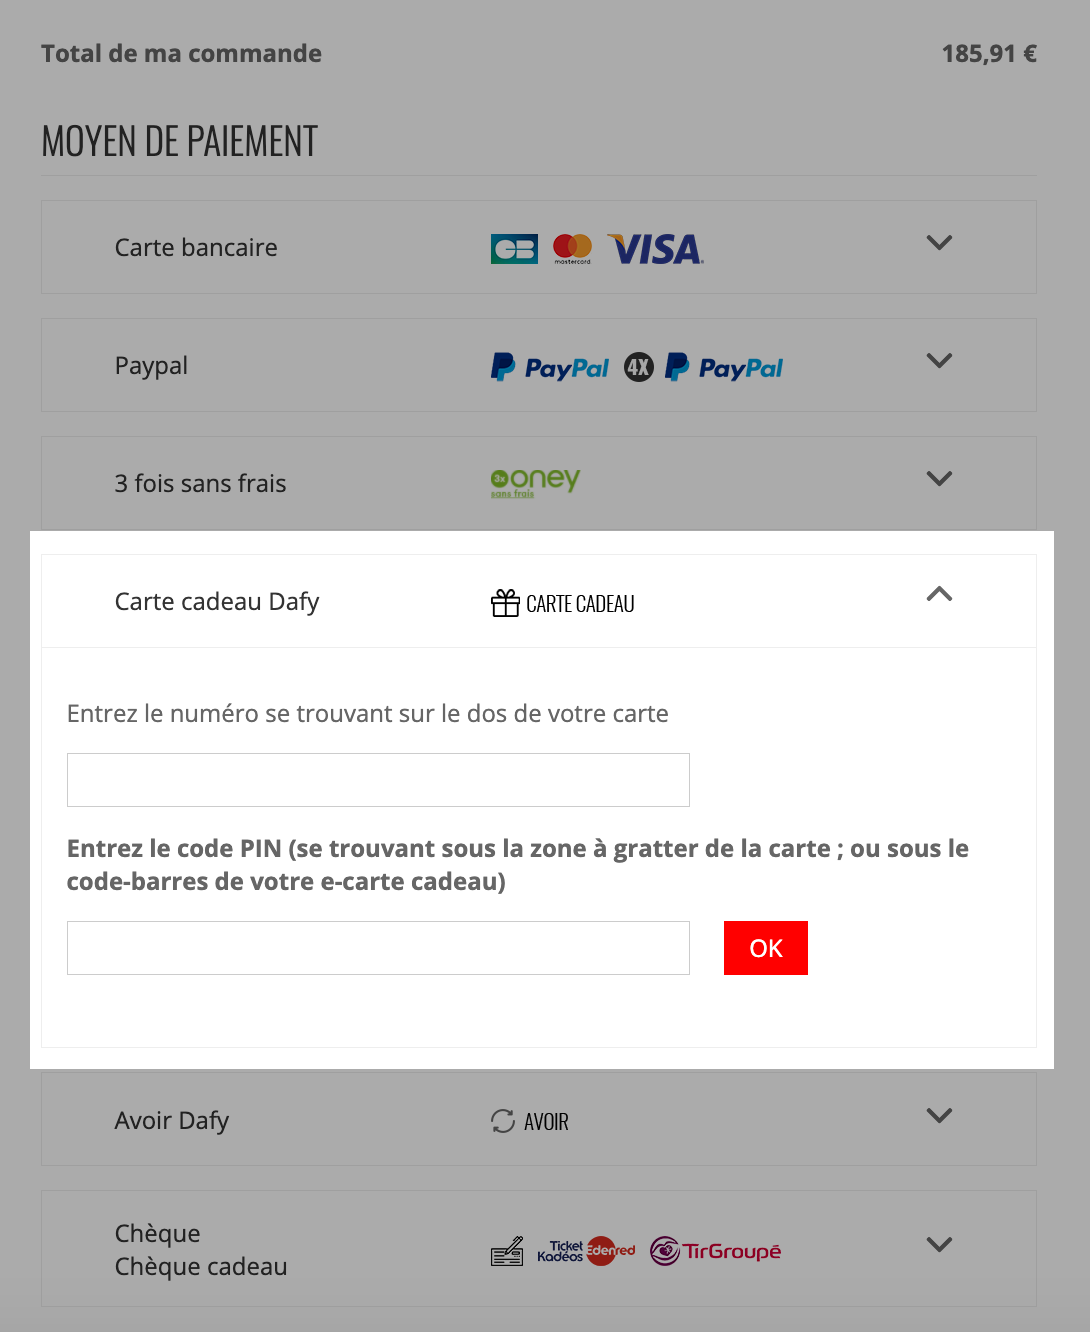Click the red OK button

[x=766, y=948]
